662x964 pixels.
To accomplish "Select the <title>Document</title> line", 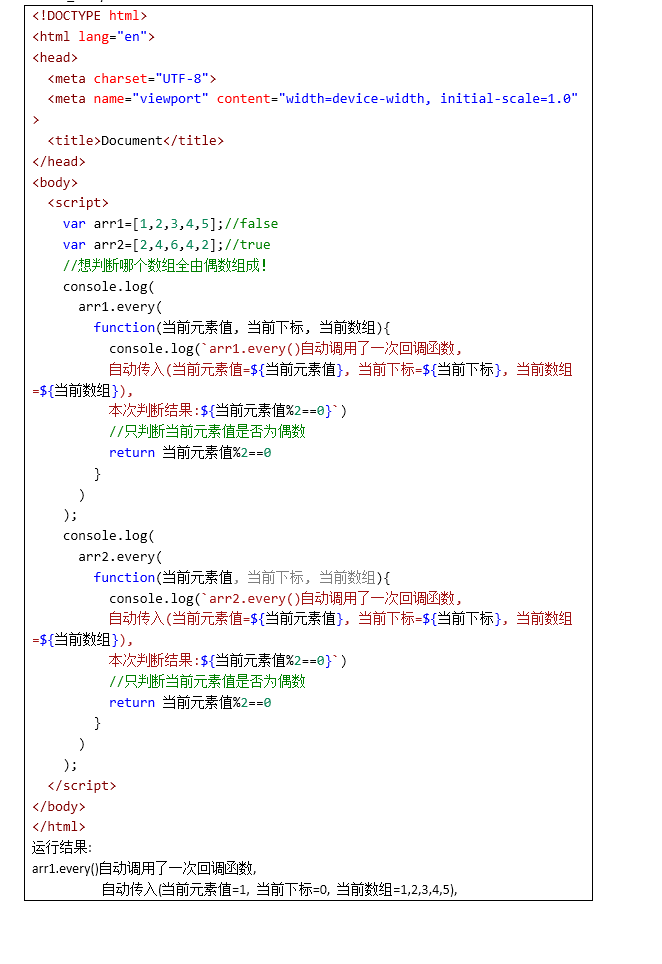I will 136,141.
